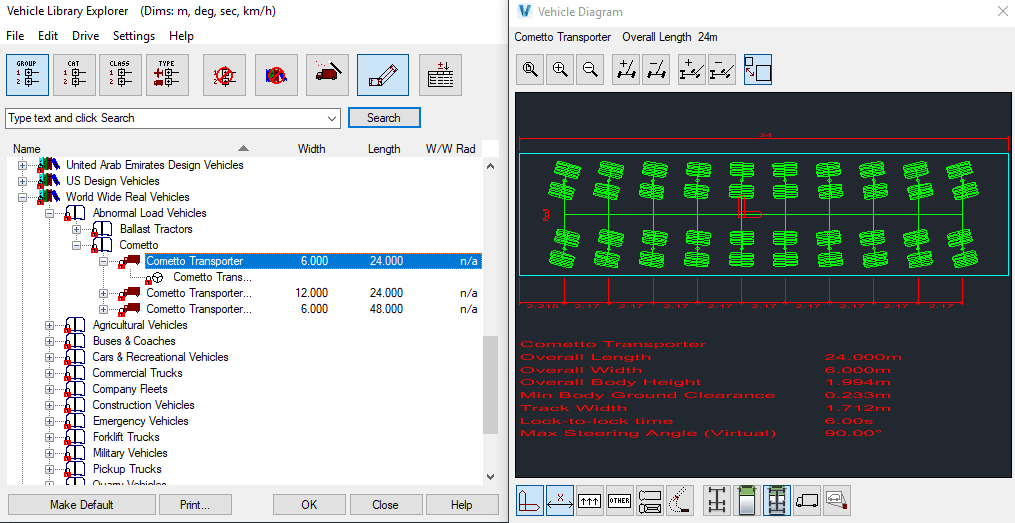The height and width of the screenshot is (523, 1015).
Task: Open the Help menu
Action: (181, 36)
